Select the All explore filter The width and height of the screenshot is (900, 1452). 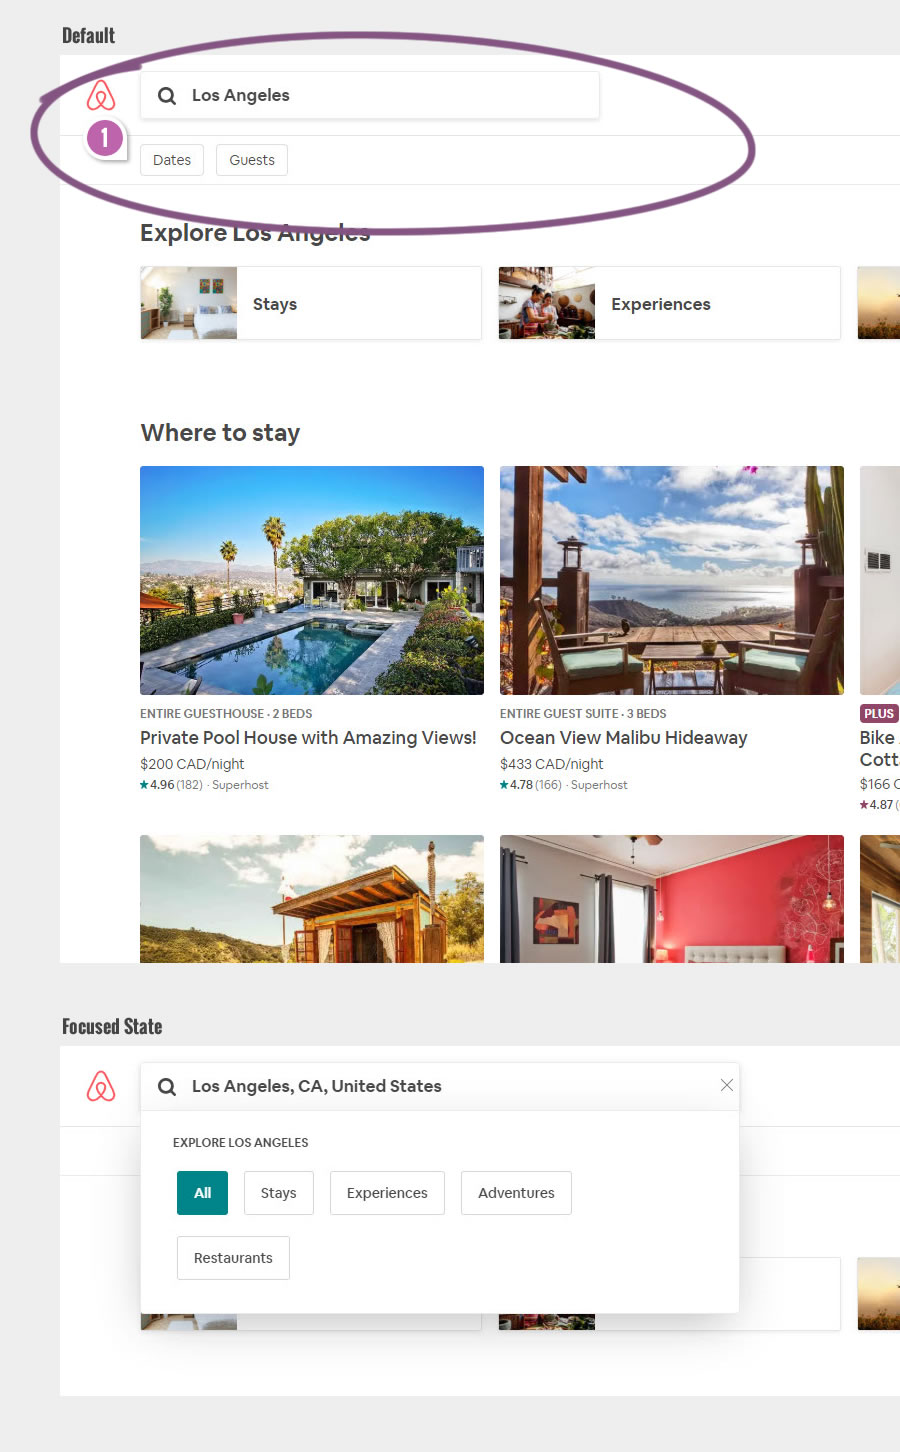pos(202,1193)
